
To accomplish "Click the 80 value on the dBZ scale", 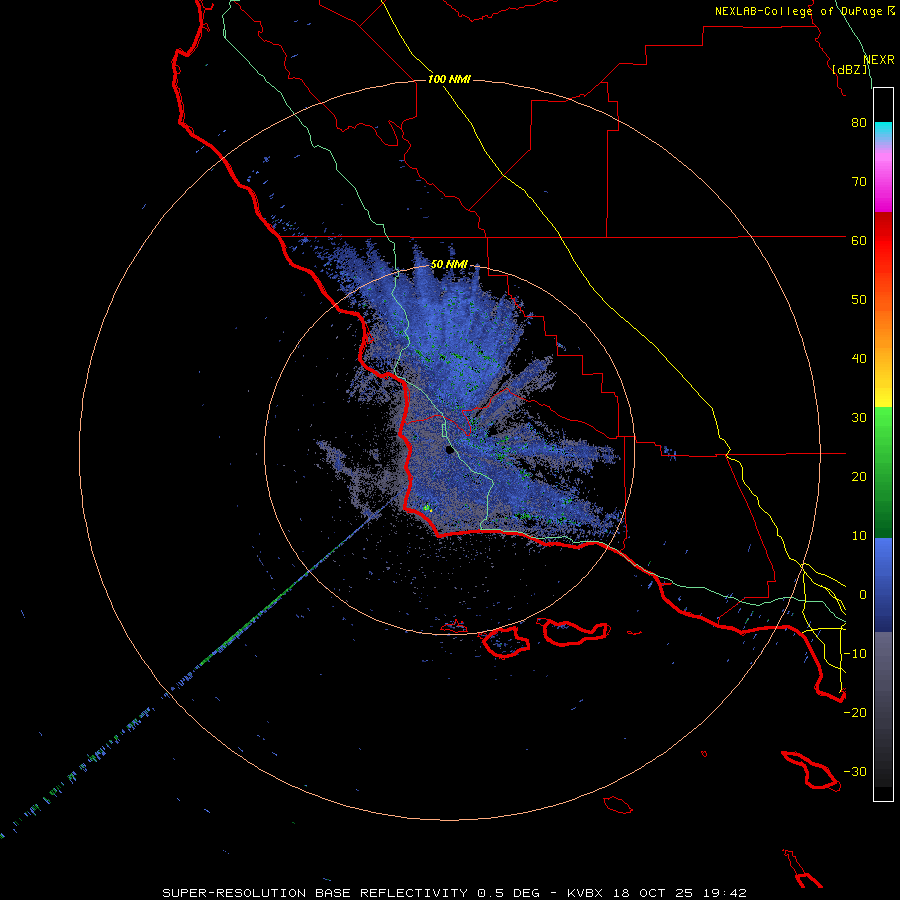I will 859,123.
